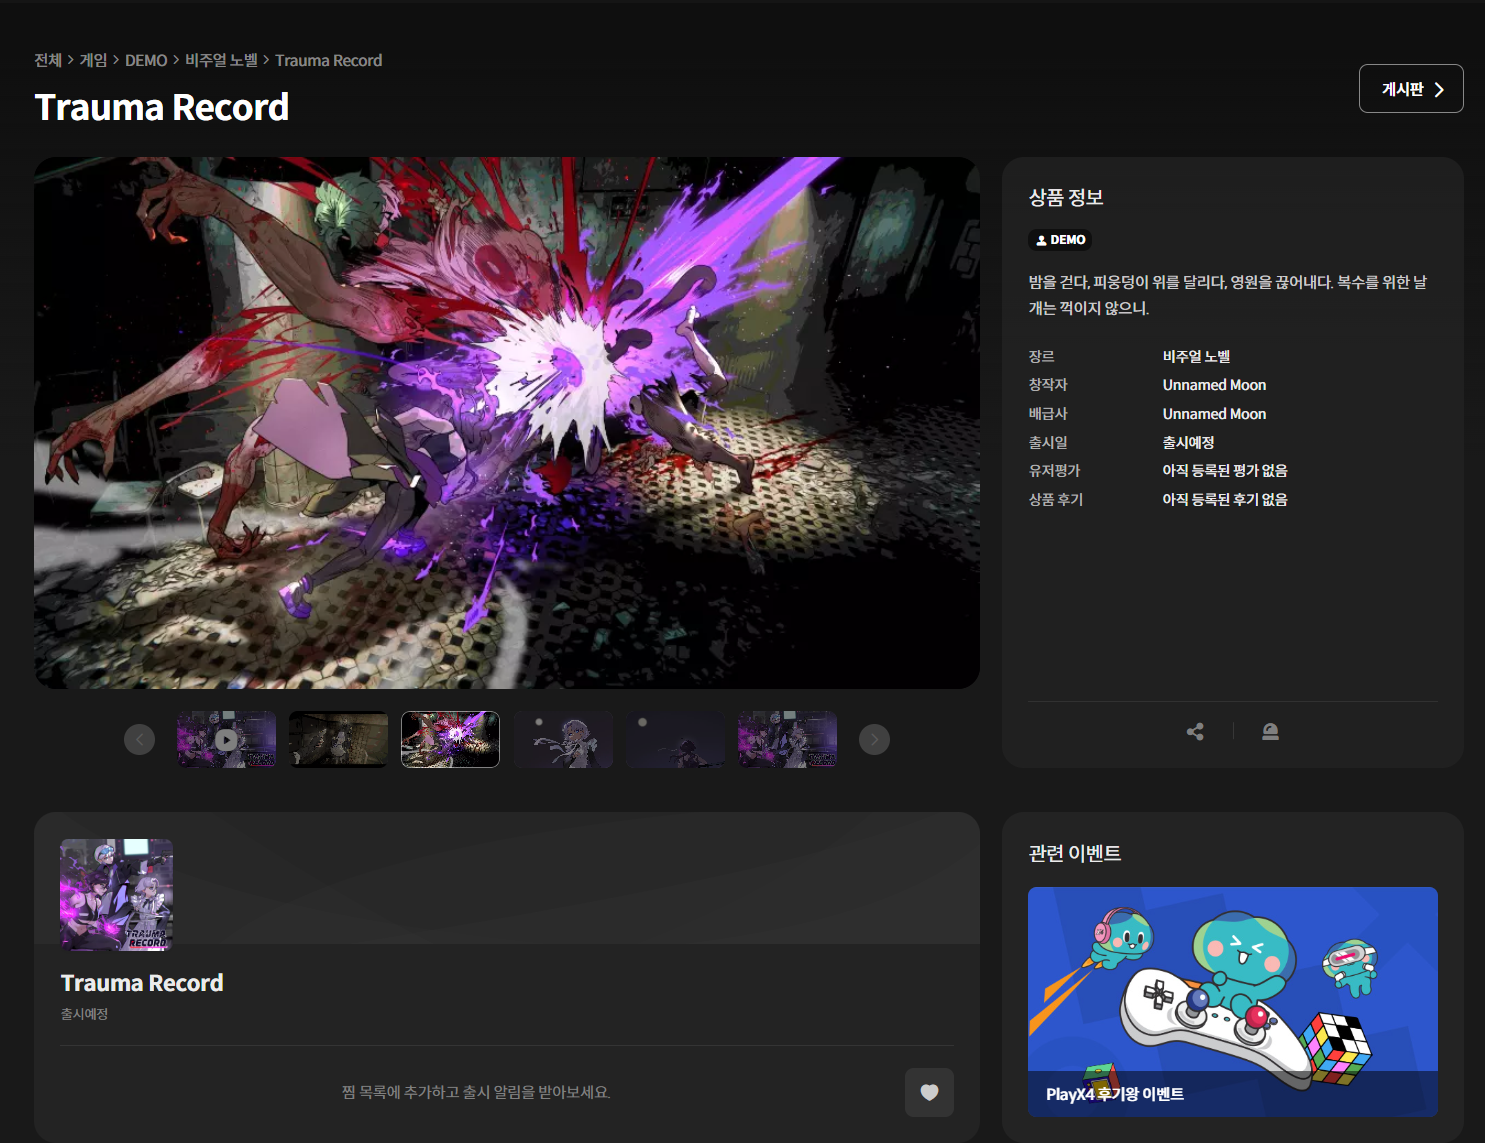Click 아직 등록된 후기 없음 text
Image resolution: width=1485 pixels, height=1143 pixels.
1225,499
